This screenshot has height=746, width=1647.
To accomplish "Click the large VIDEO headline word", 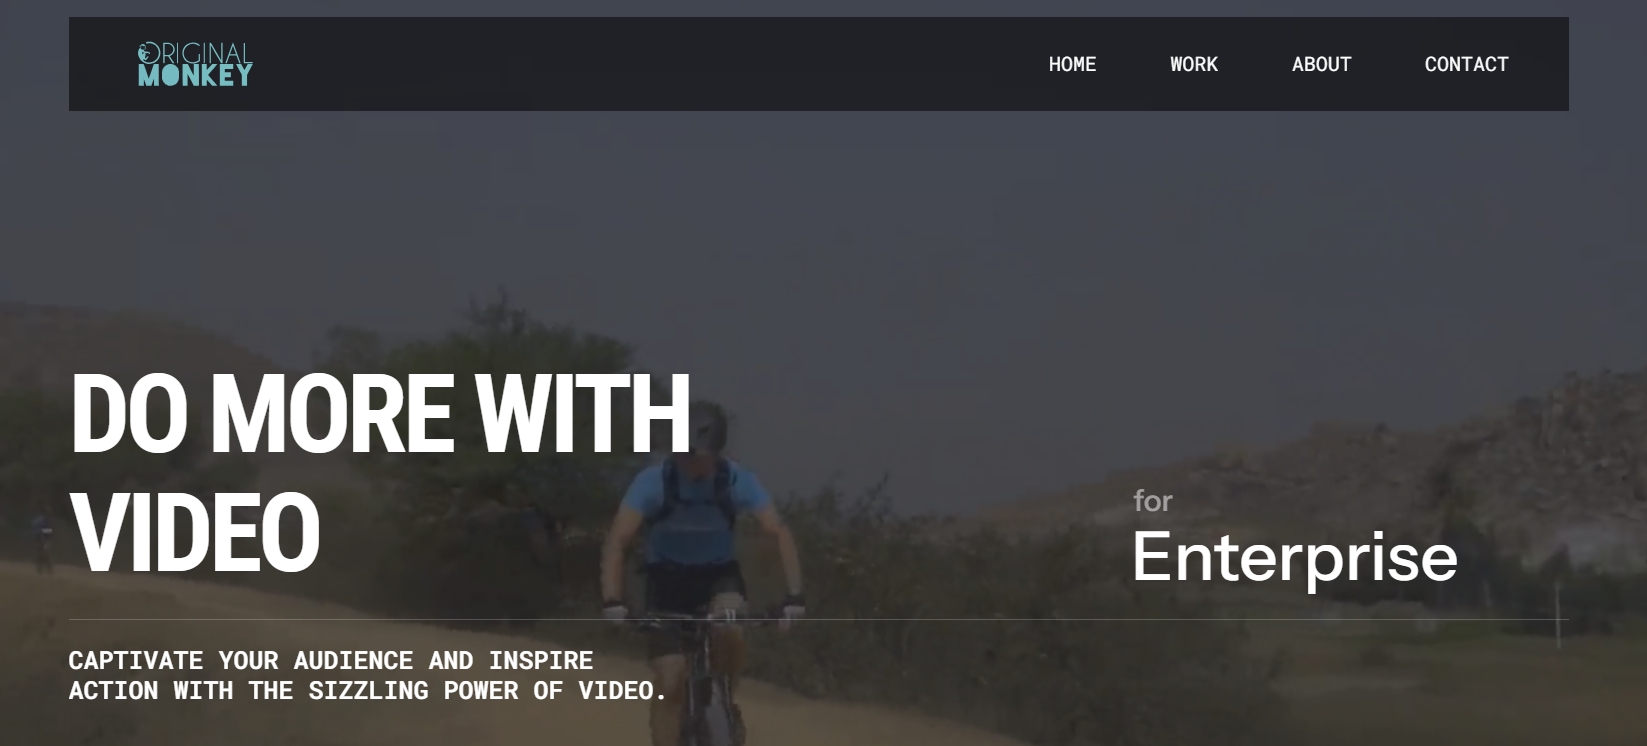I will (195, 532).
